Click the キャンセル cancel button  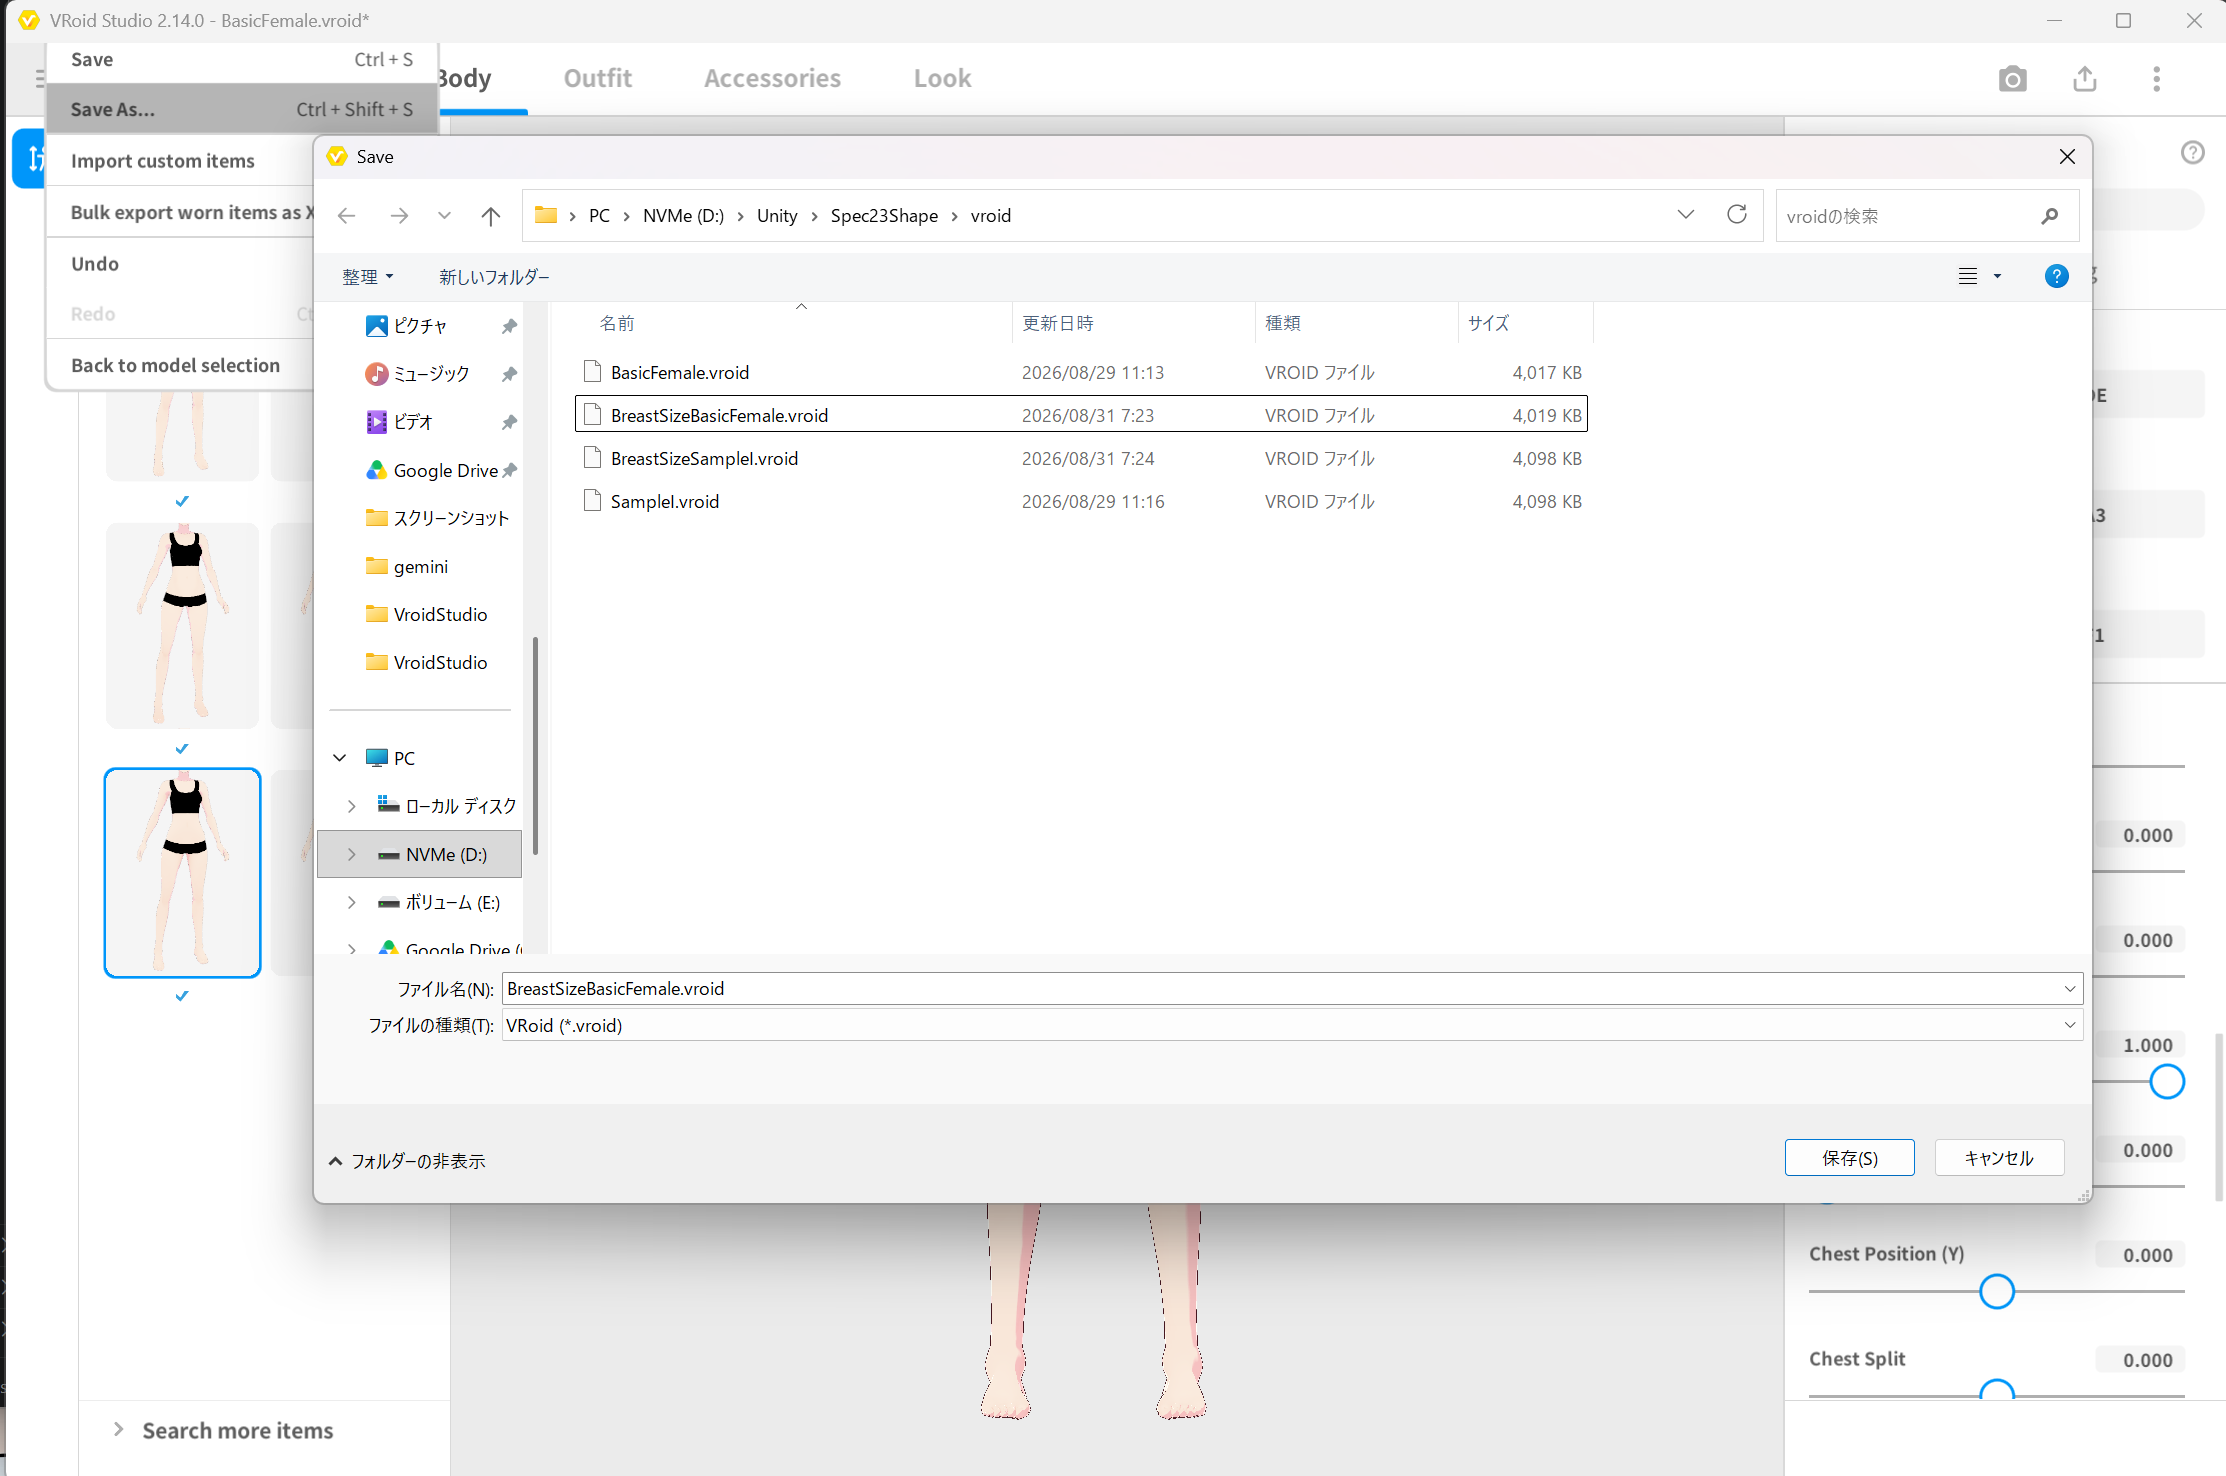1999,1158
